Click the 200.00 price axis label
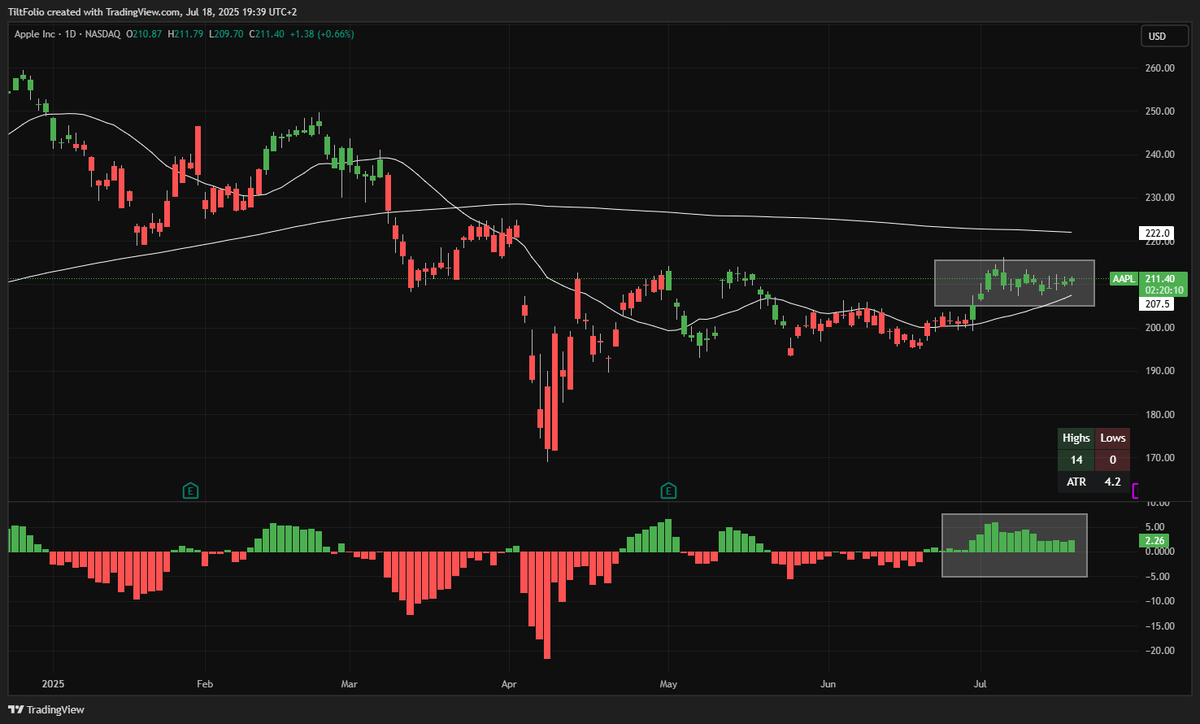This screenshot has width=1200, height=724. (x=1158, y=328)
